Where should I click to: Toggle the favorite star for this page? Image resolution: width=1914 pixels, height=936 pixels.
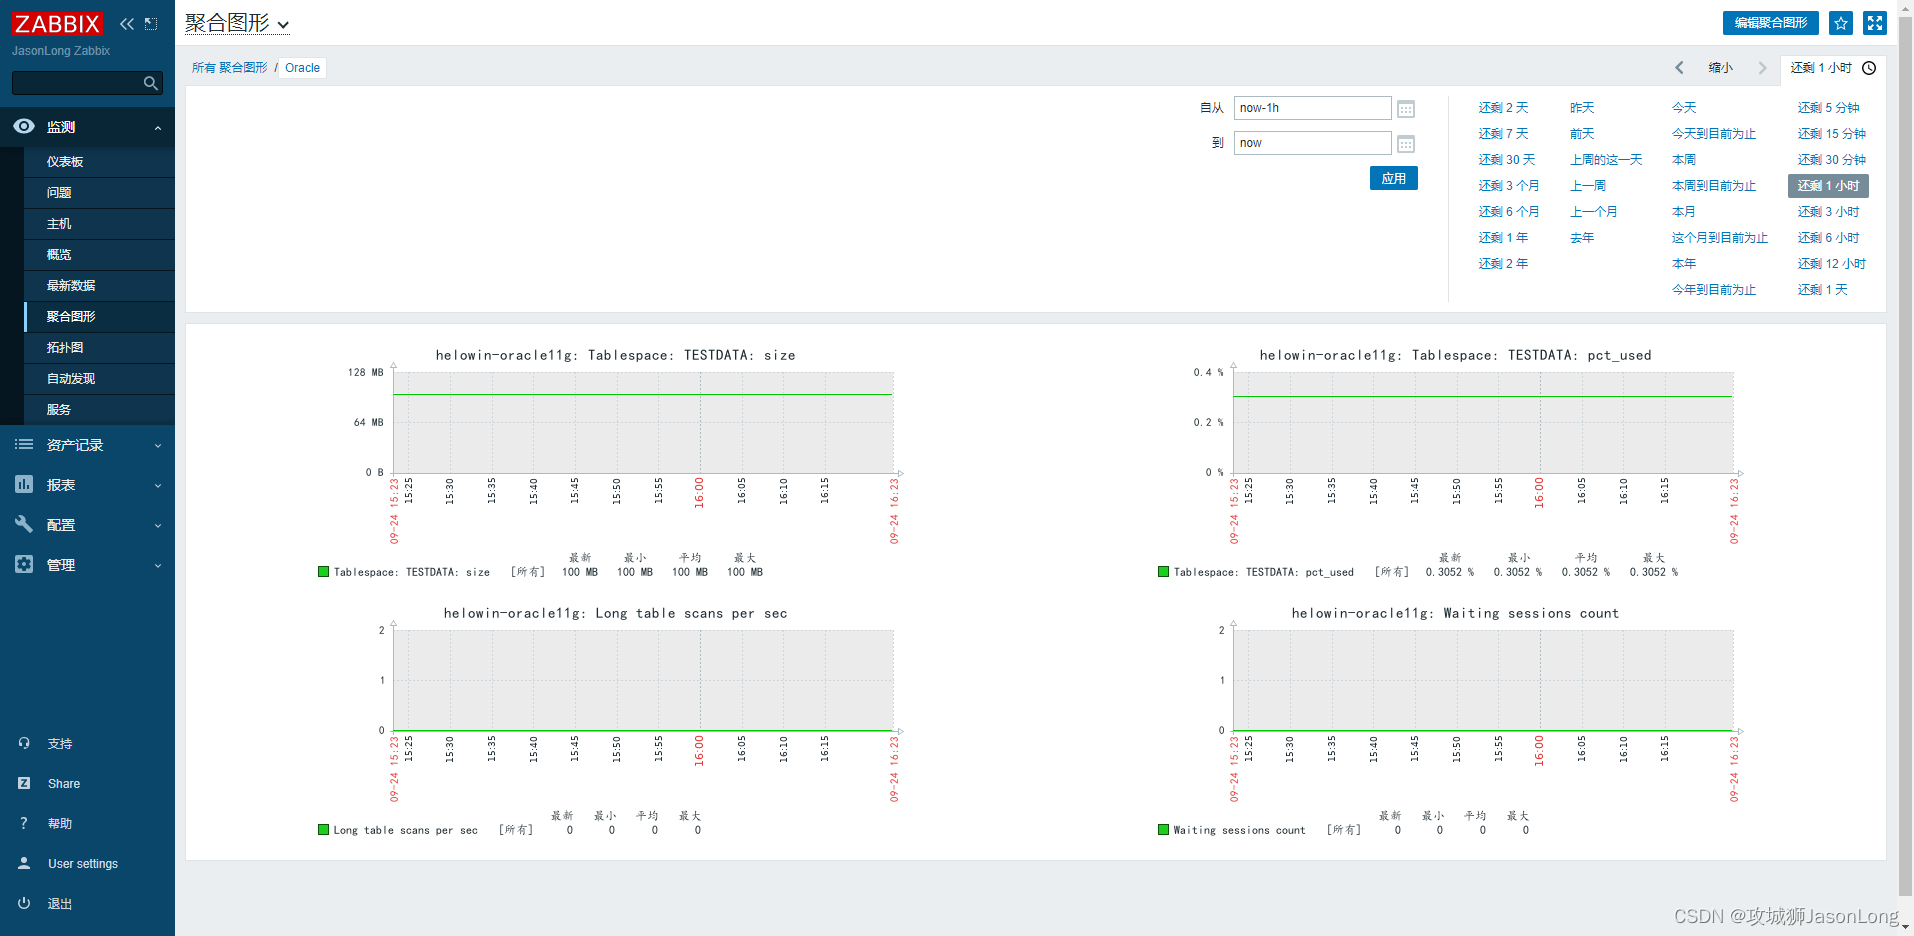tap(1841, 23)
